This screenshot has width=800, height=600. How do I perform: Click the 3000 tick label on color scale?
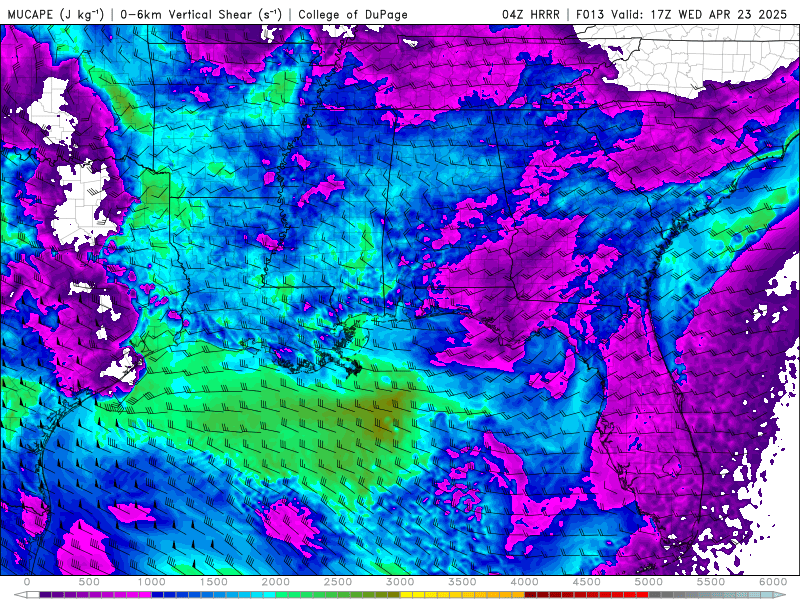pyautogui.click(x=400, y=582)
